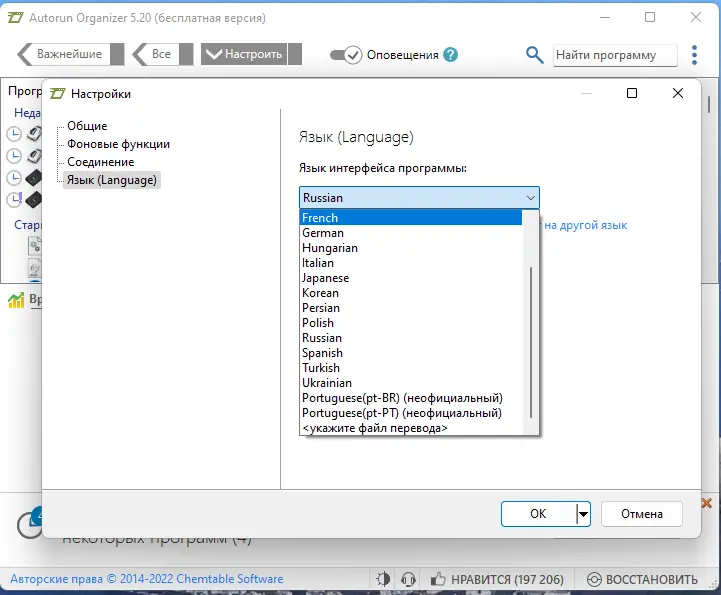The height and width of the screenshot is (595, 721).
Task: Click the НРАВИТСЯ thumbs-up button
Action: point(497,579)
